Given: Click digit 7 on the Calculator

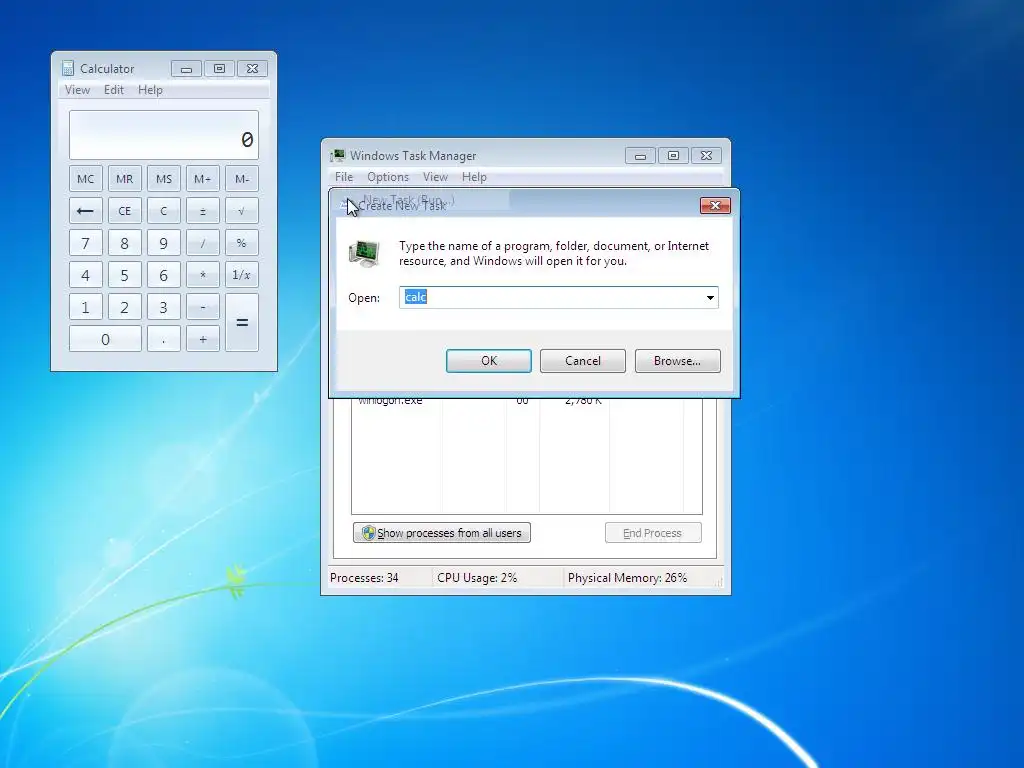Looking at the screenshot, I should pyautogui.click(x=86, y=243).
